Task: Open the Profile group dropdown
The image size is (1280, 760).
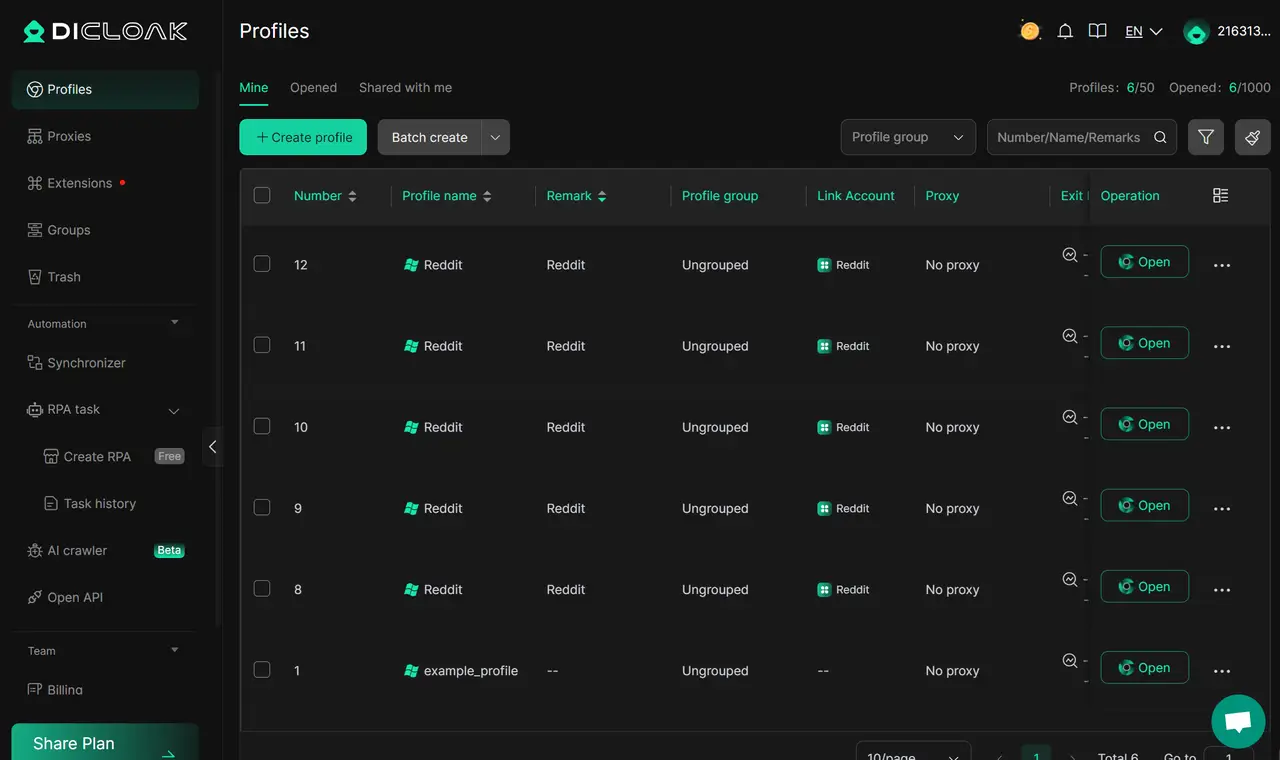Action: tap(908, 137)
